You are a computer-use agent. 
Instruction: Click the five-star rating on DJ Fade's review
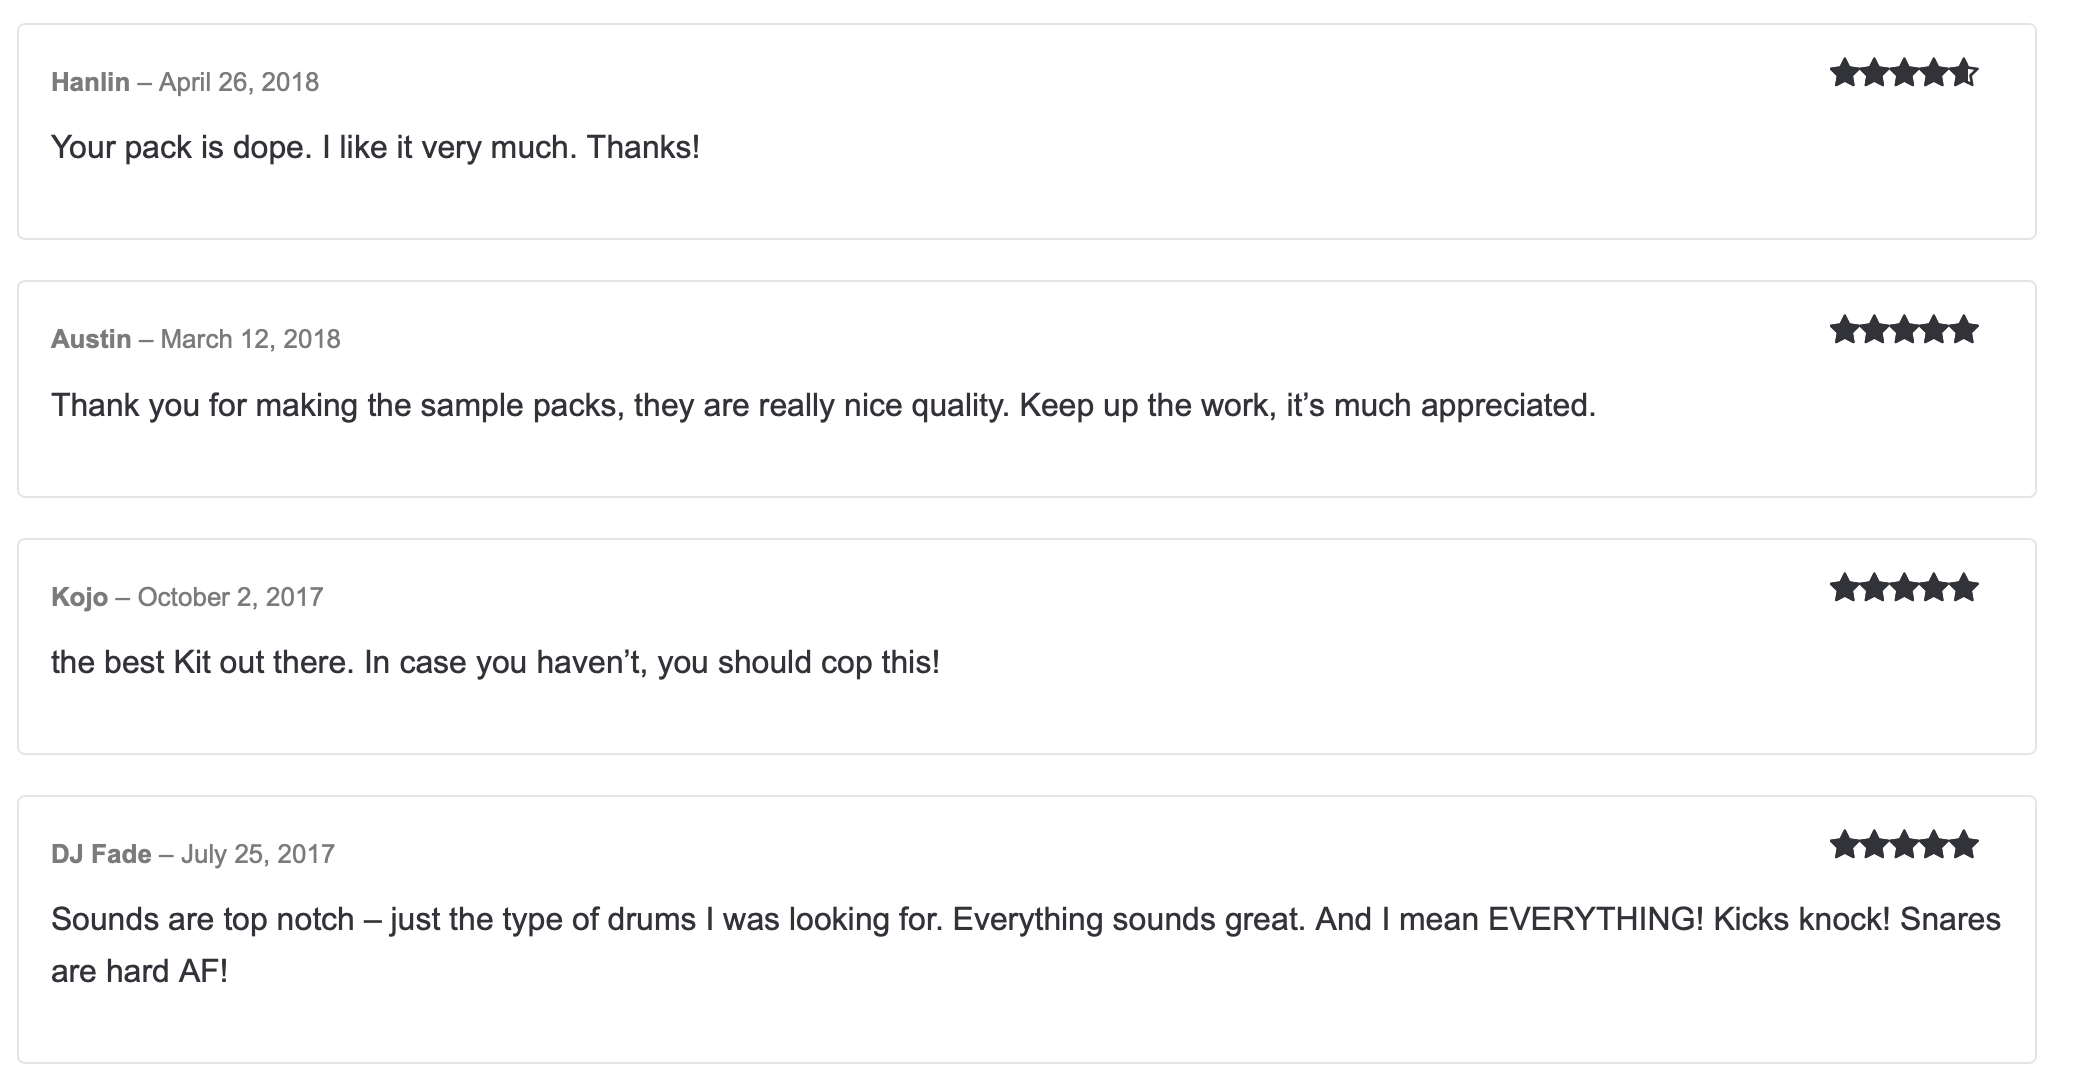click(x=1904, y=845)
